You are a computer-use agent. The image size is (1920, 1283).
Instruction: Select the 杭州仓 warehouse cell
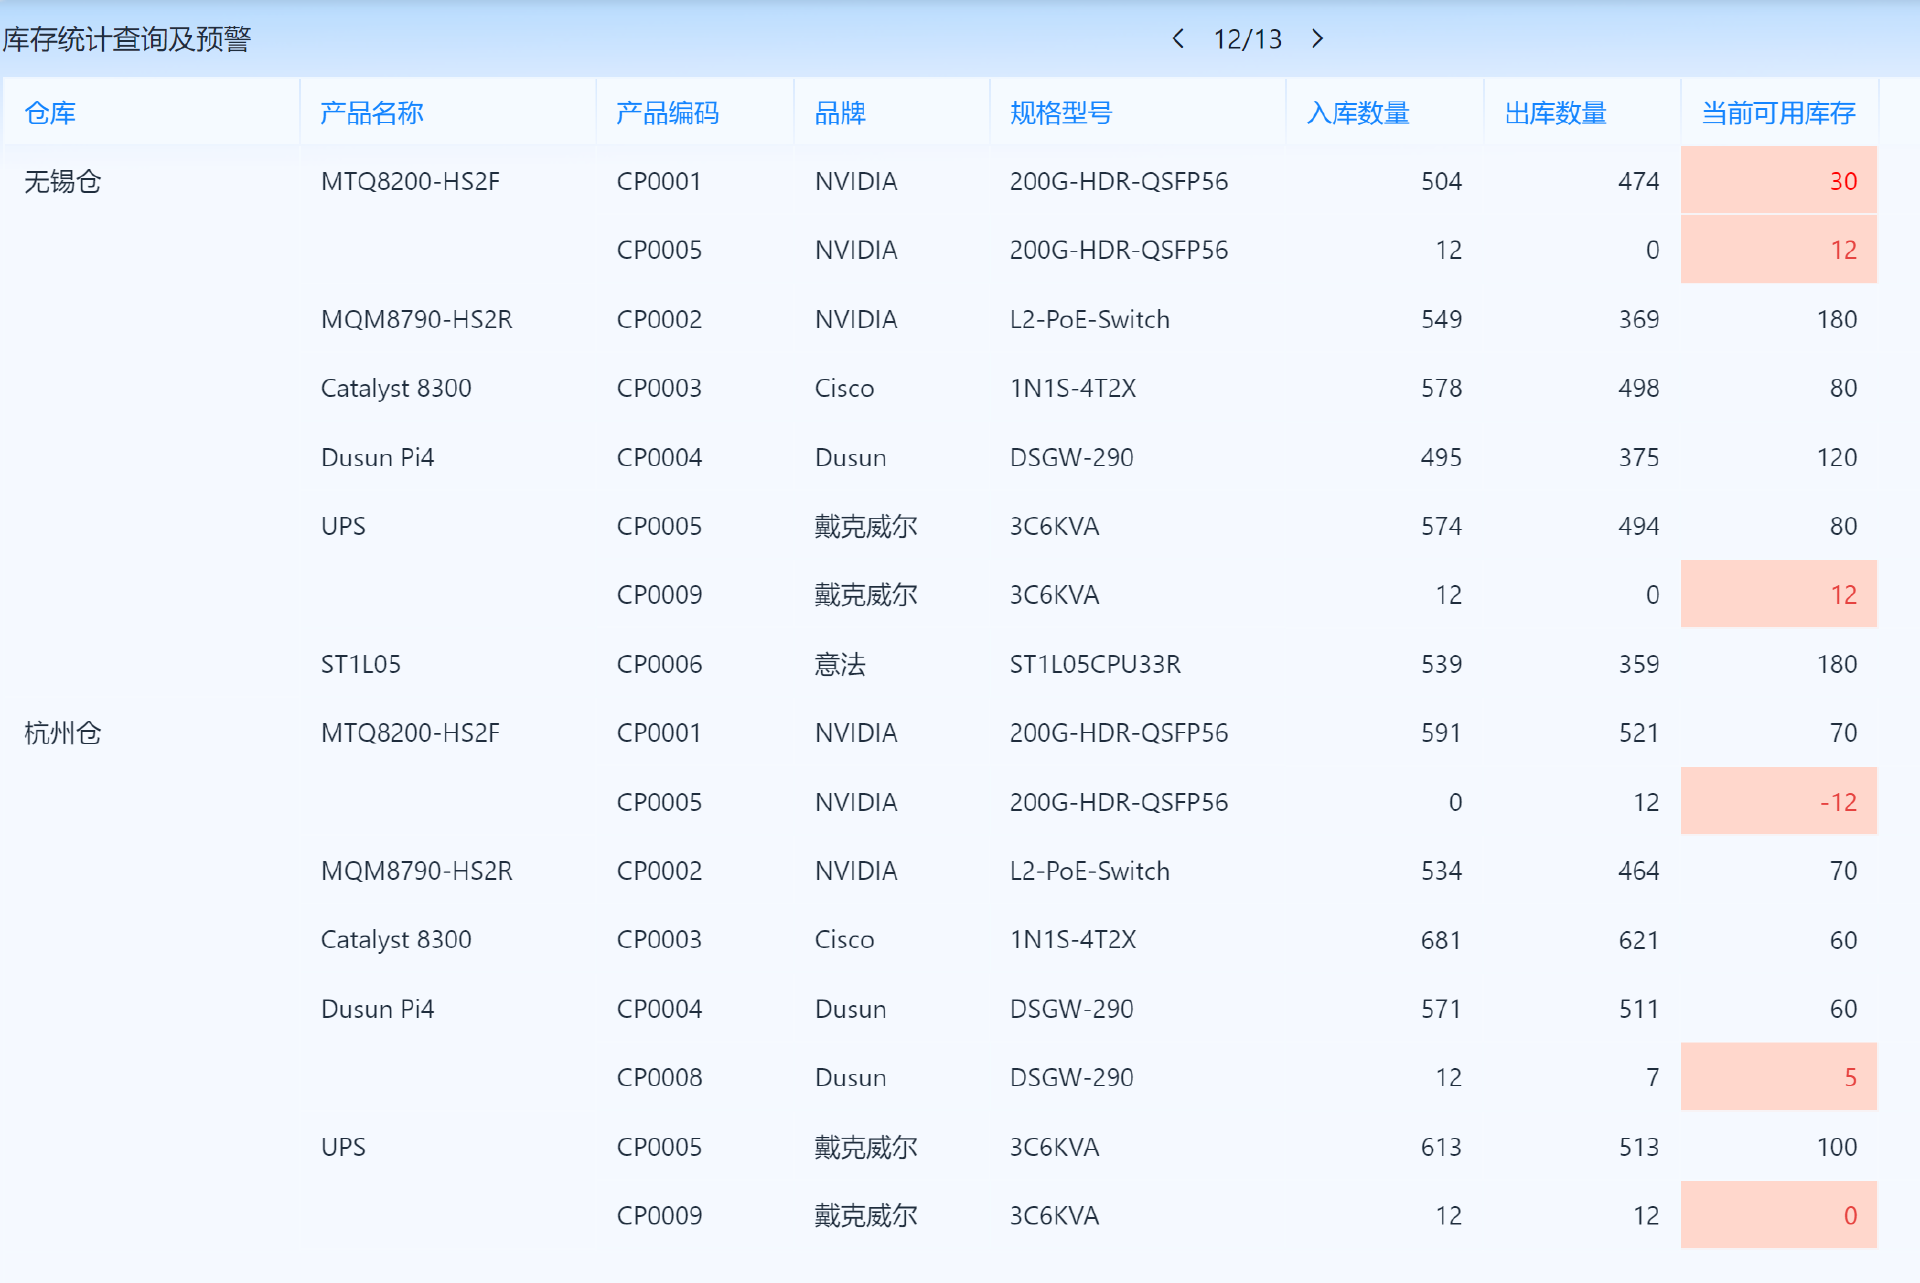pos(62,733)
